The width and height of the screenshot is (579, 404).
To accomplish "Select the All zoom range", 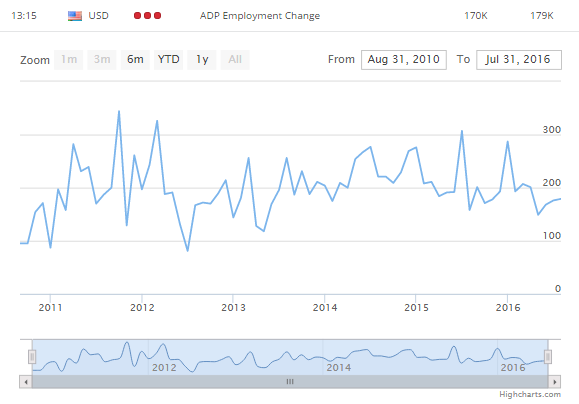I will pyautogui.click(x=235, y=59).
